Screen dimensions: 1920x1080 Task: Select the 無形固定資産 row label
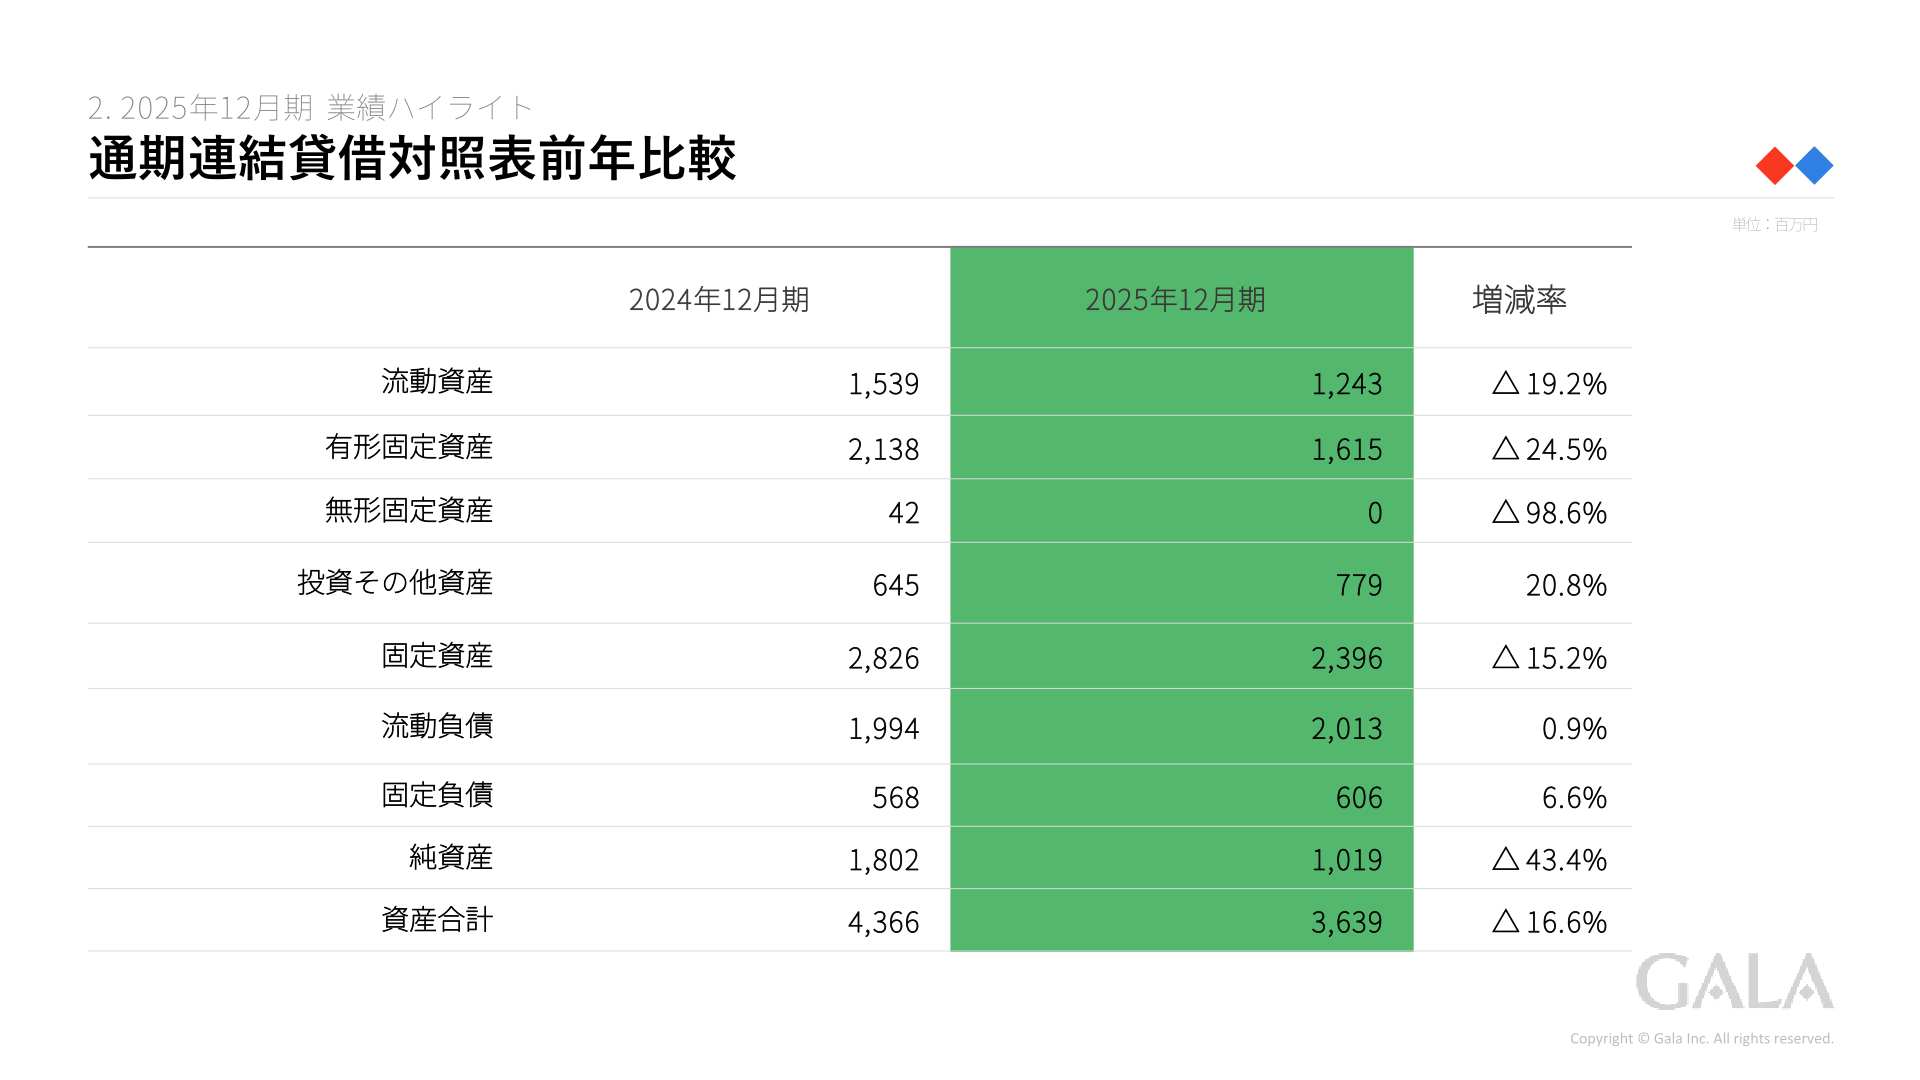[x=409, y=510]
